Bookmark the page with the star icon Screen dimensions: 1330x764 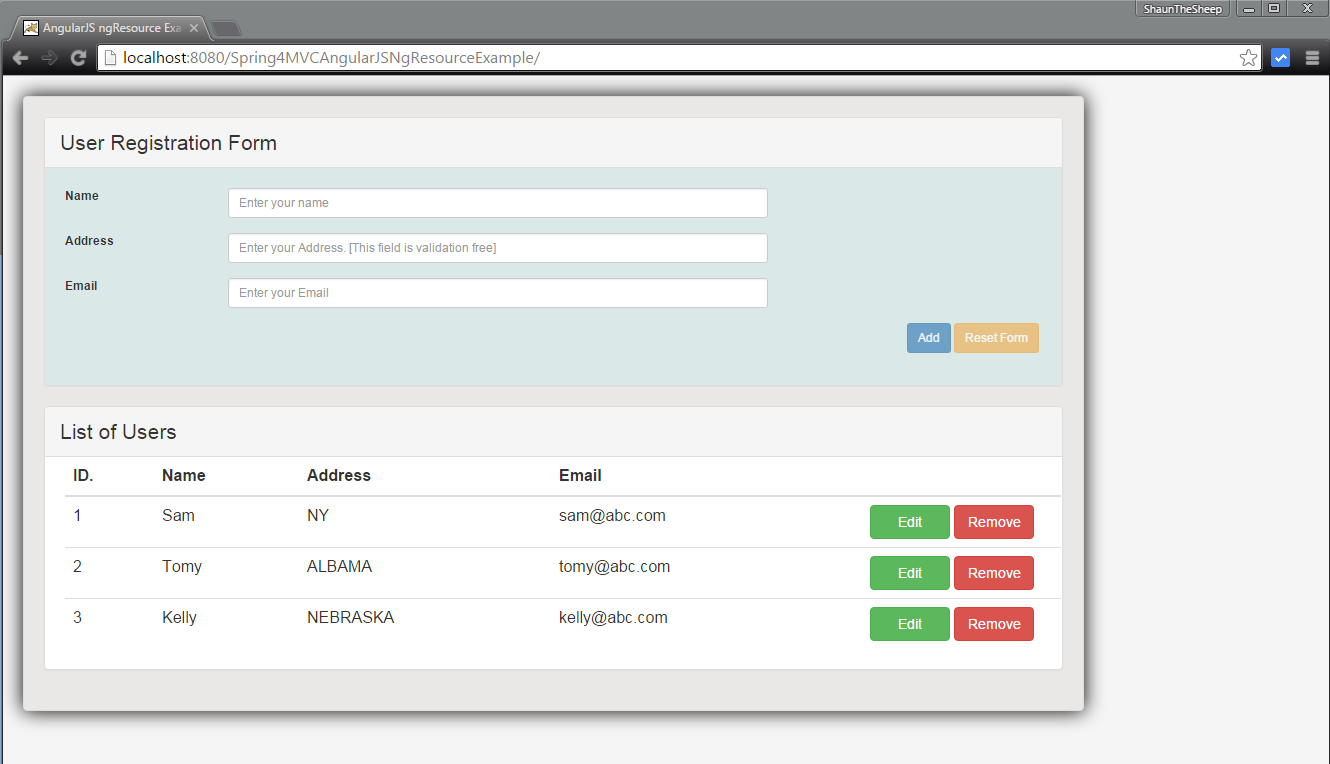[x=1247, y=57]
